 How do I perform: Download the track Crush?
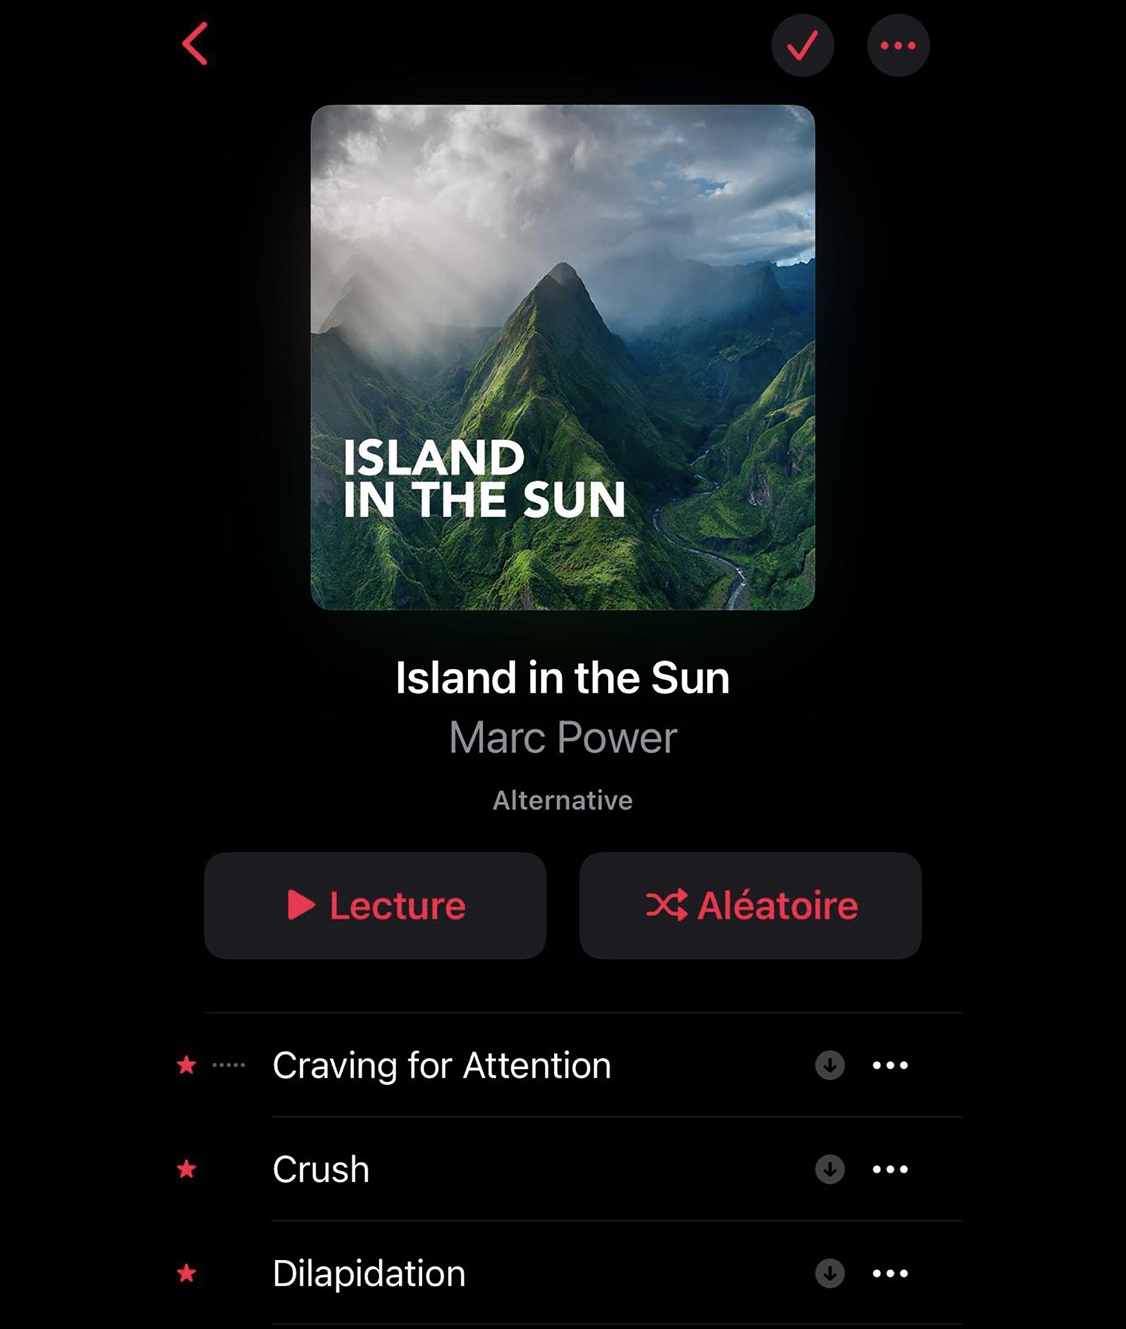coord(830,1169)
